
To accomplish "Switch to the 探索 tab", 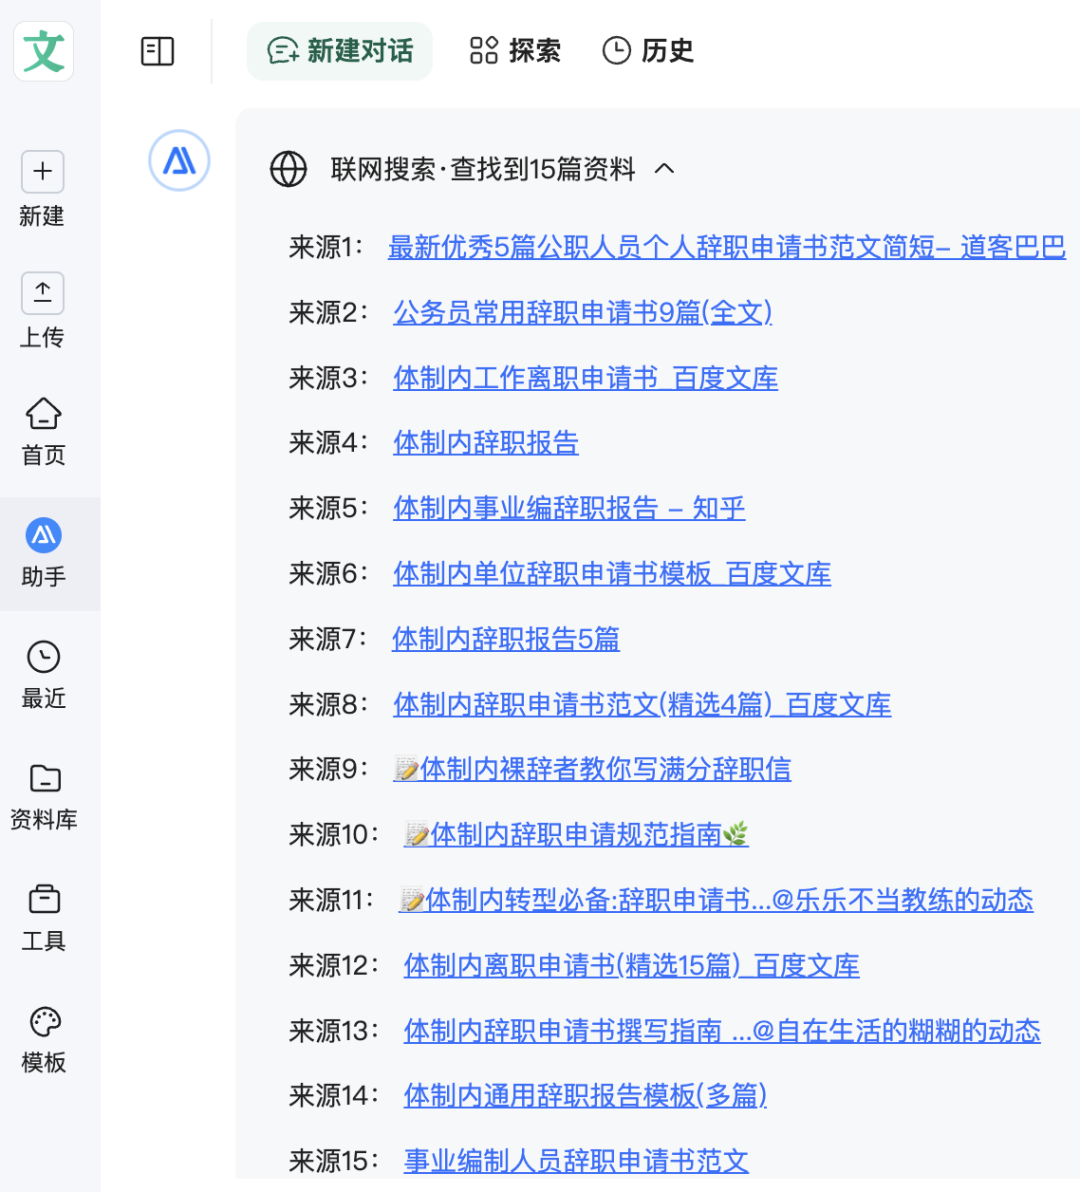I will (515, 51).
